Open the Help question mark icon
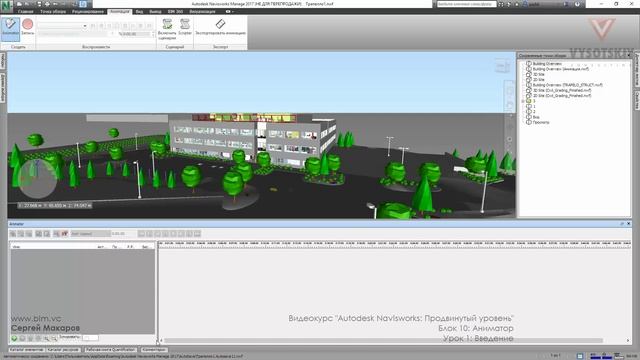The height and width of the screenshot is (360, 640). point(577,4)
